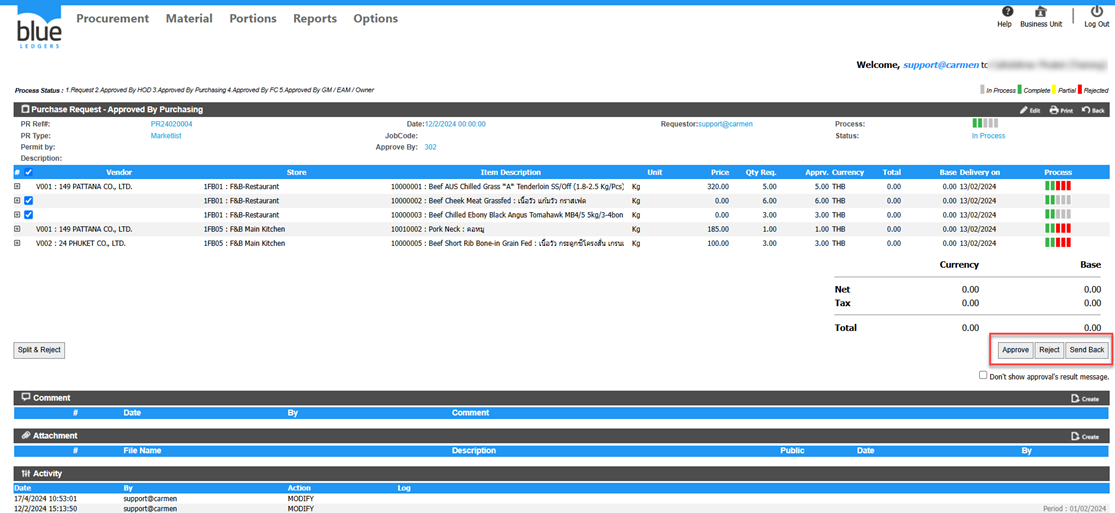Click process status bar of Pork Neck row

(1057, 229)
